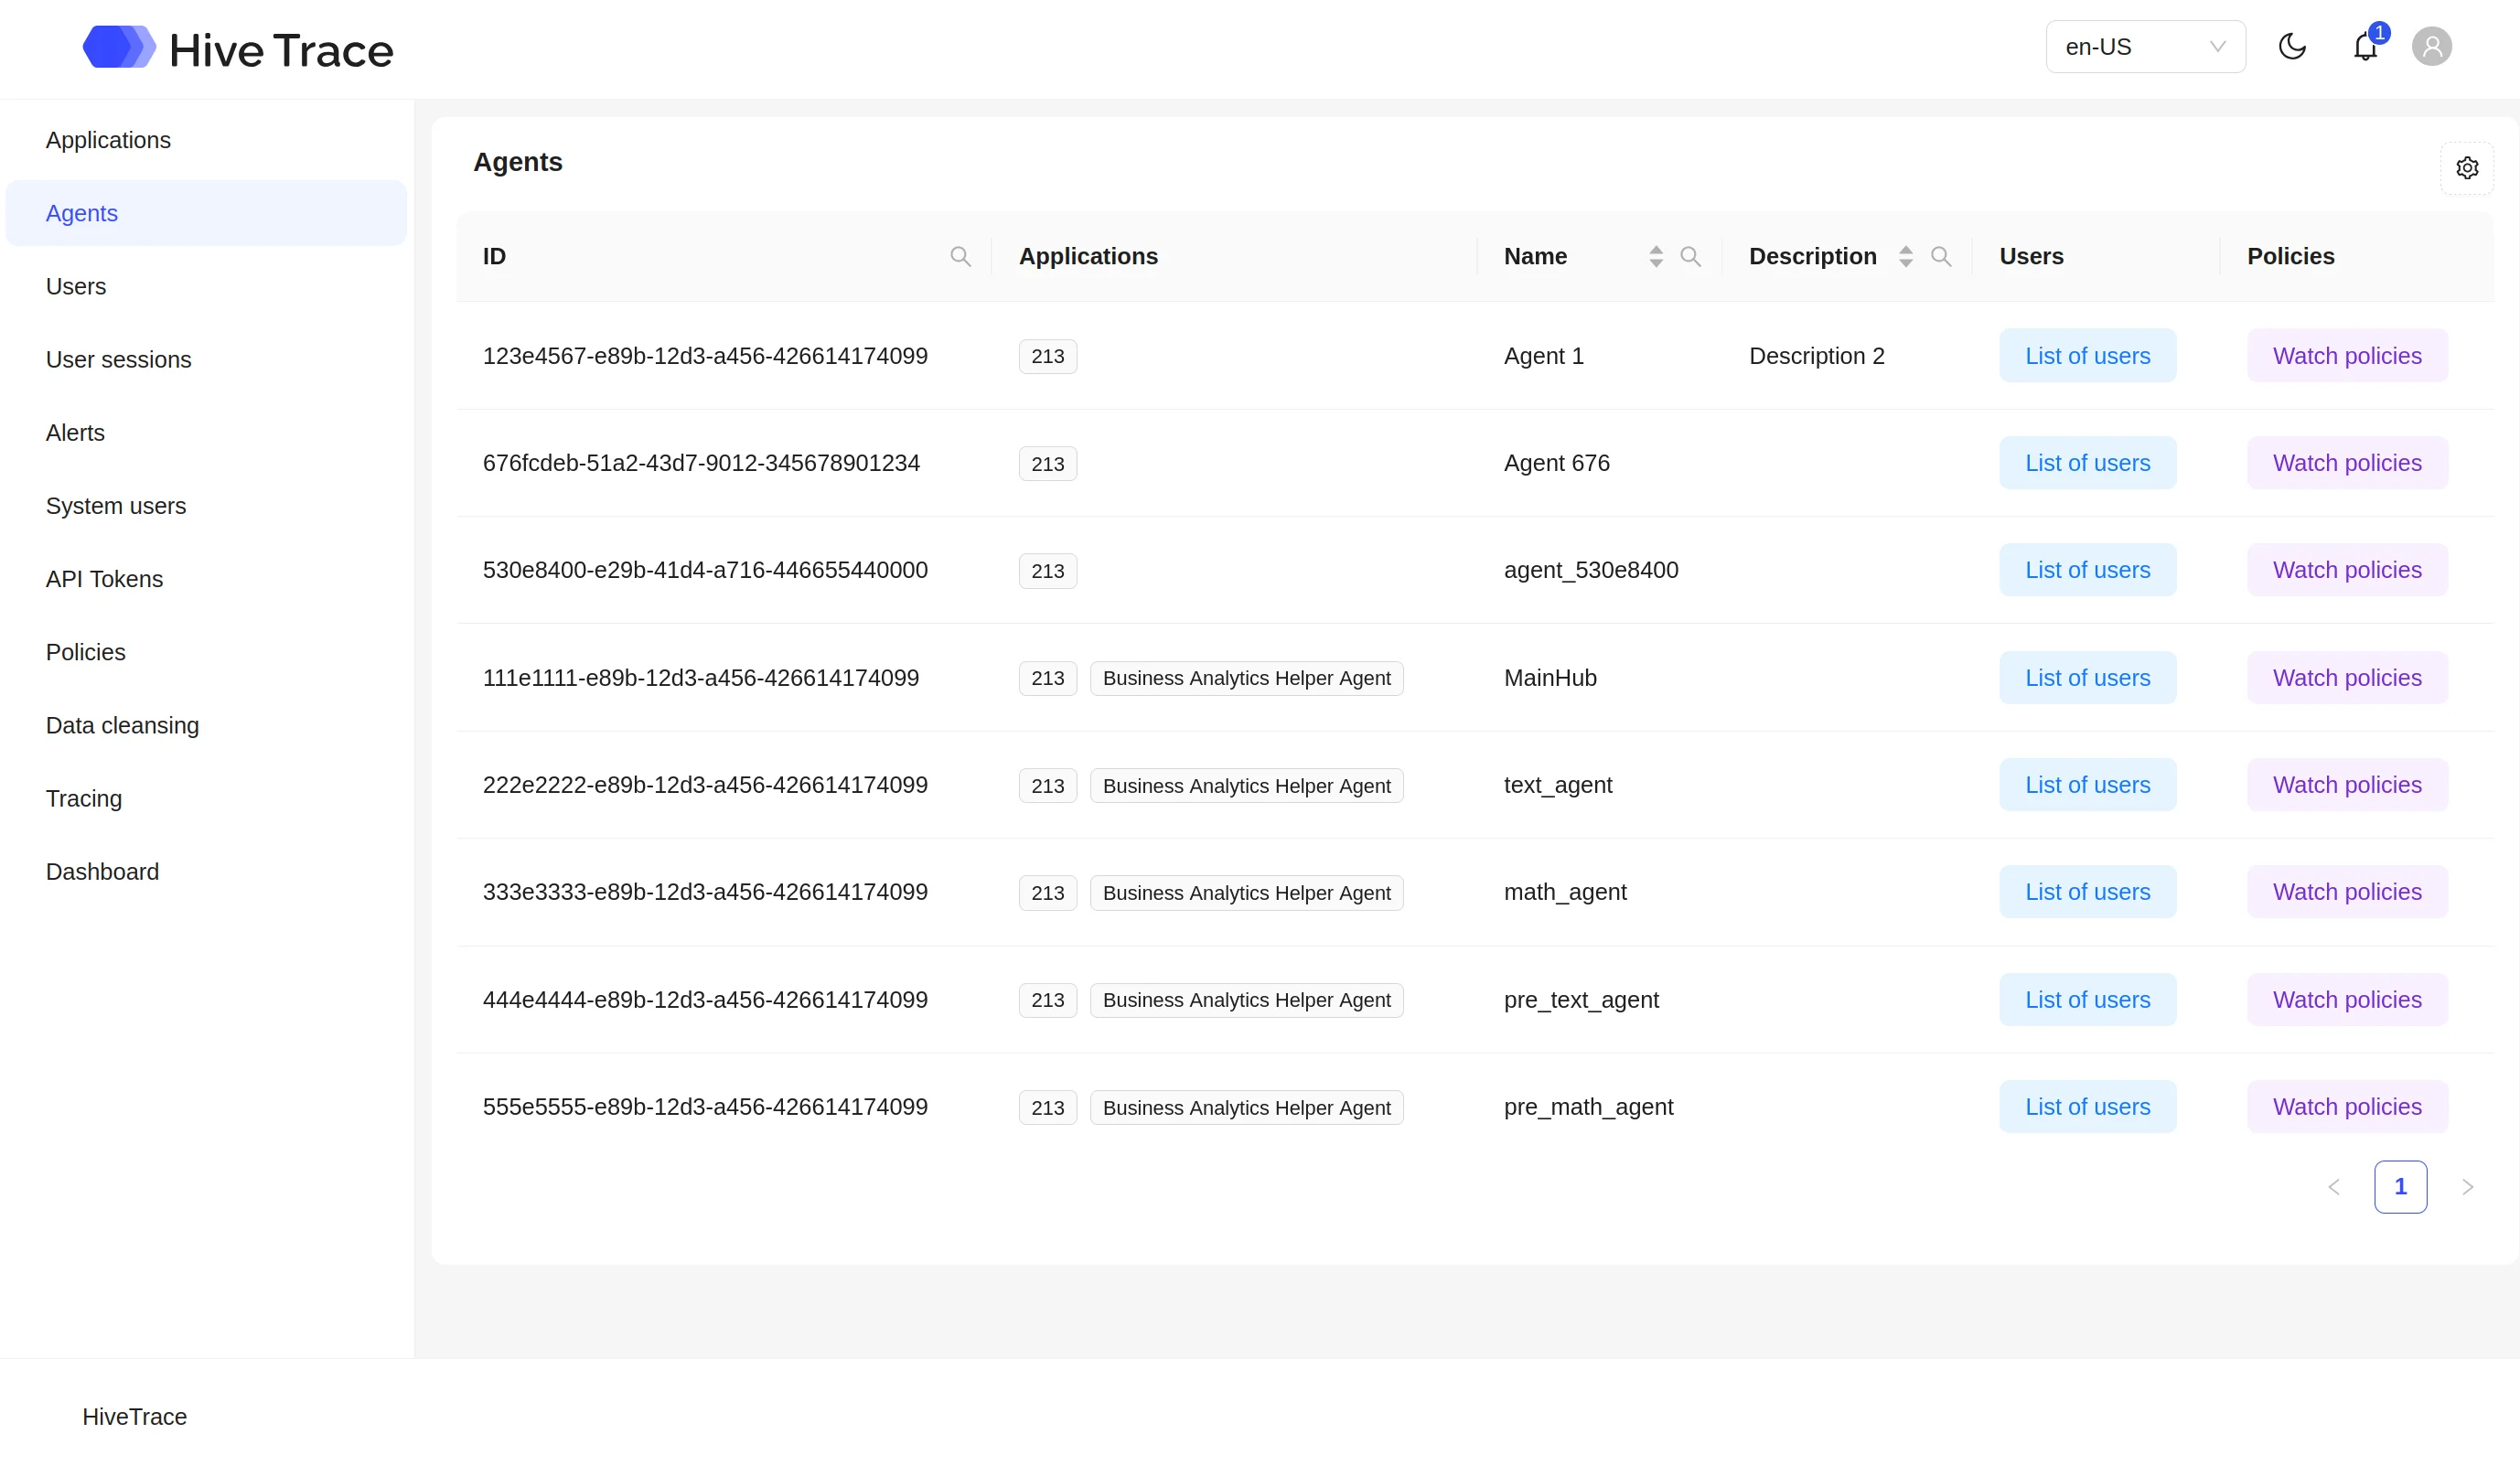This screenshot has width=2520, height=1466.
Task: Open Tracing in sidebar
Action: point(84,799)
